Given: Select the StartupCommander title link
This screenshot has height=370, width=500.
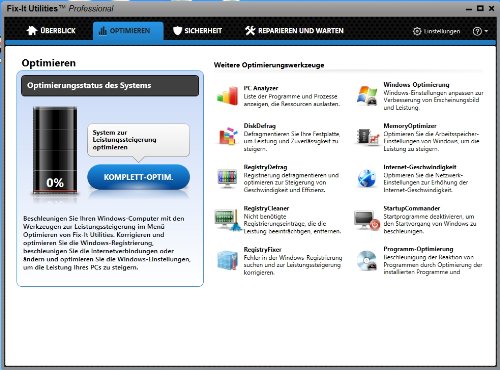Looking at the screenshot, I should tap(412, 208).
